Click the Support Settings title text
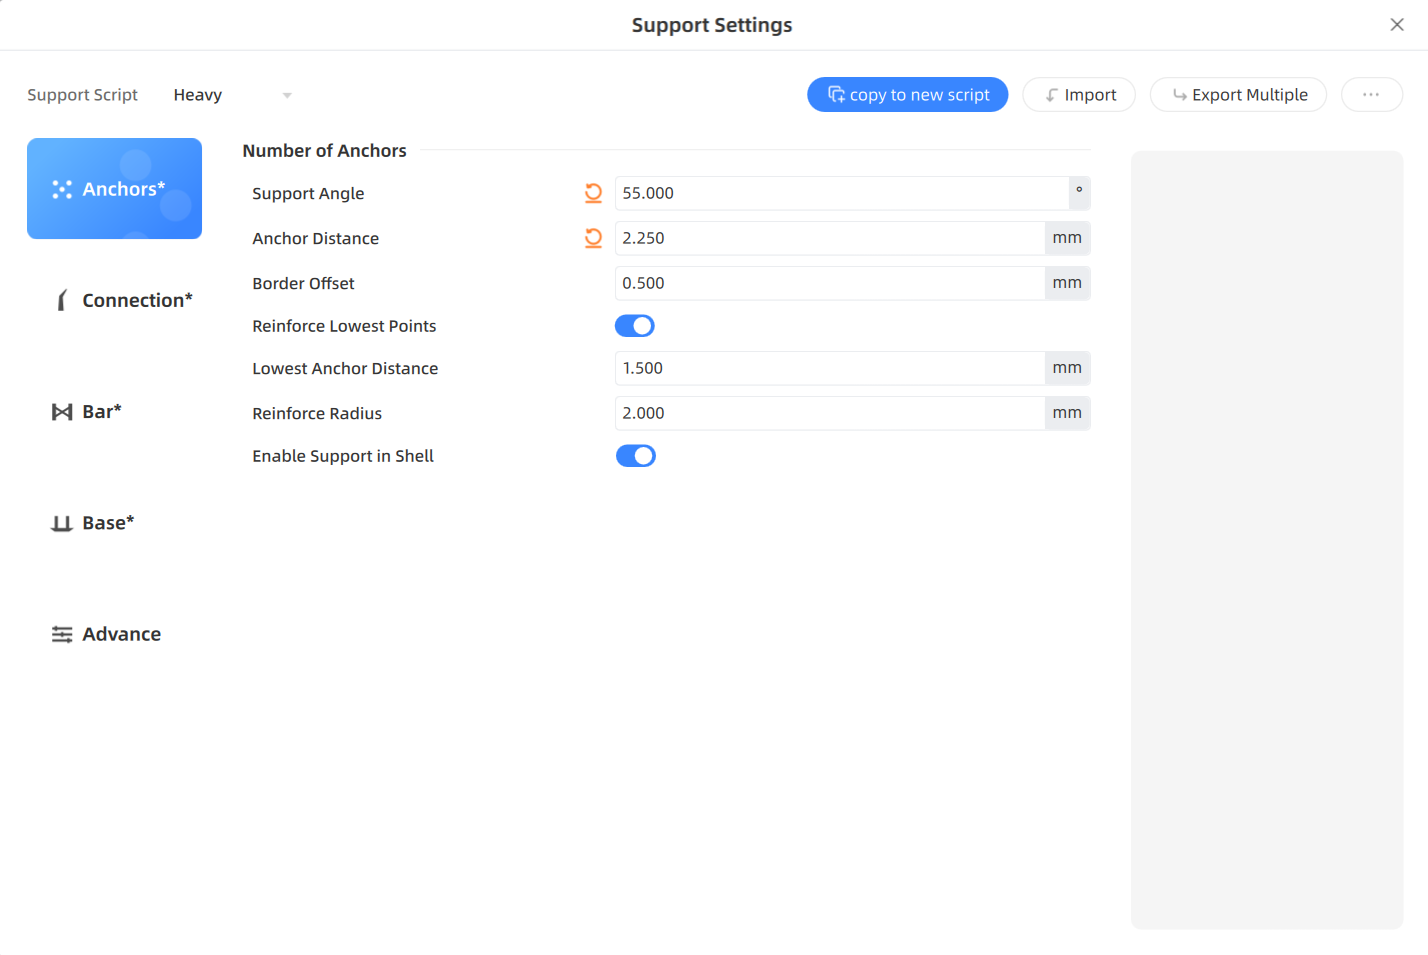This screenshot has height=955, width=1428. tap(712, 25)
